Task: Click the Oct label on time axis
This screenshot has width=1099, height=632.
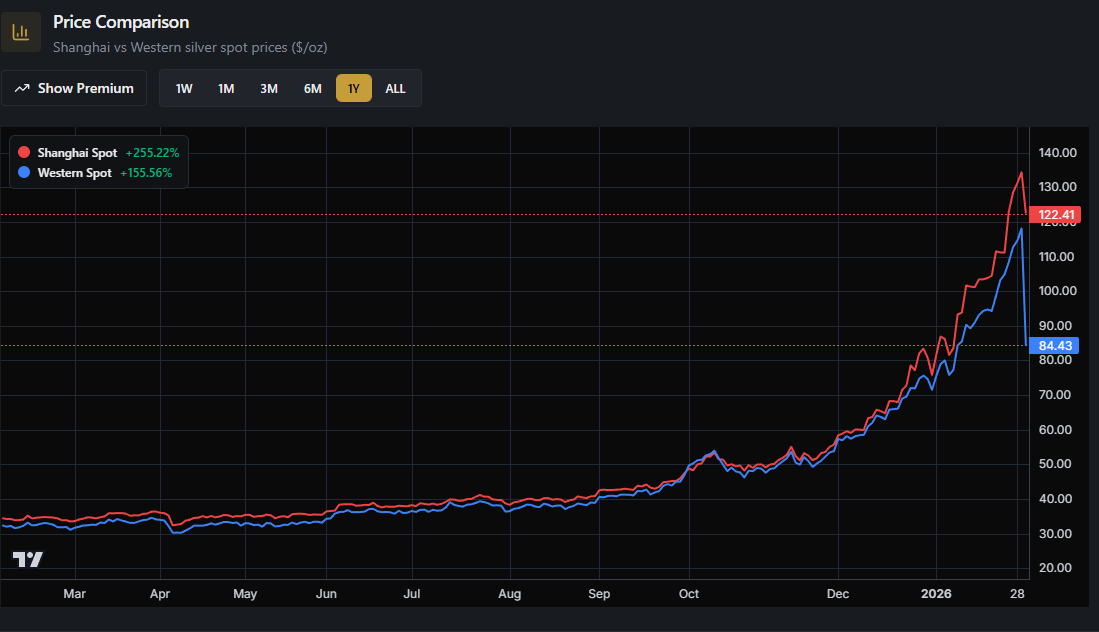Action: click(688, 594)
